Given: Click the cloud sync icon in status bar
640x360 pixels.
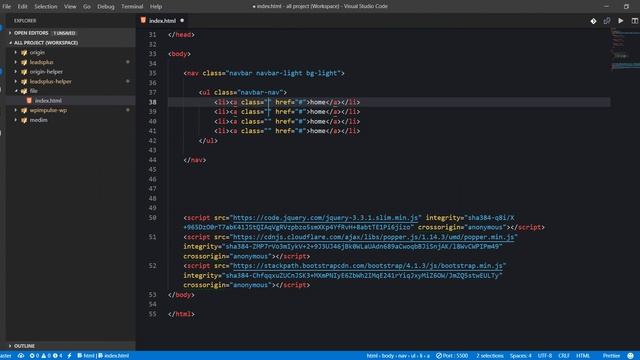Looking at the screenshot, I should coord(21,356).
